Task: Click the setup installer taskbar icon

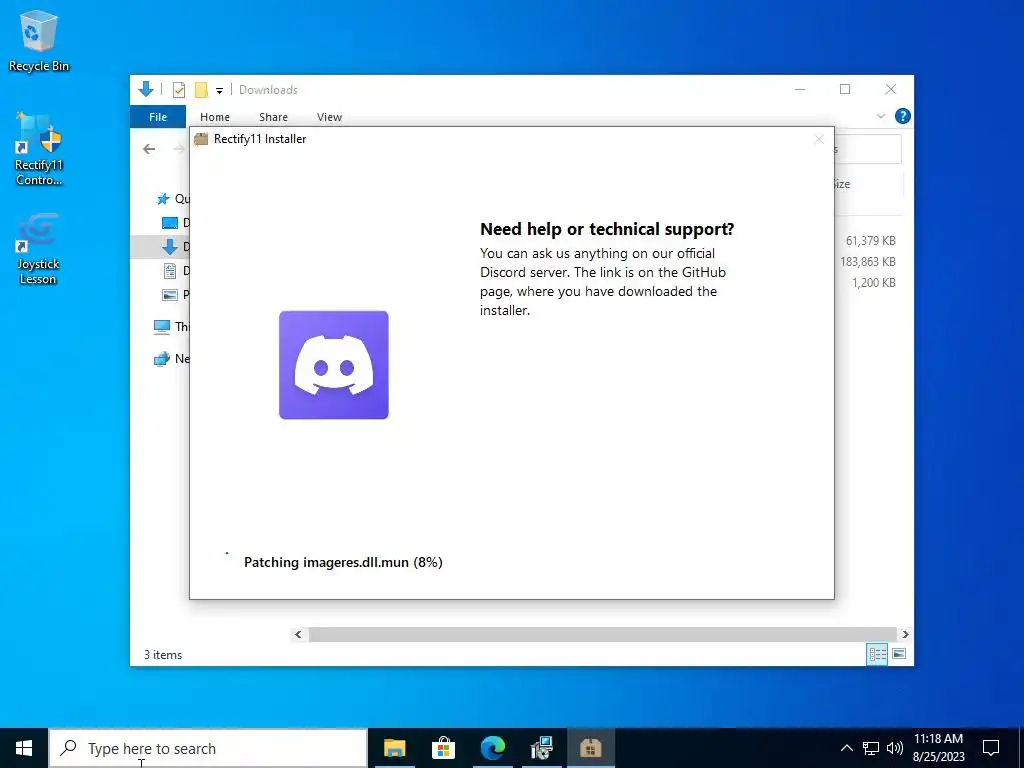Action: click(542, 748)
